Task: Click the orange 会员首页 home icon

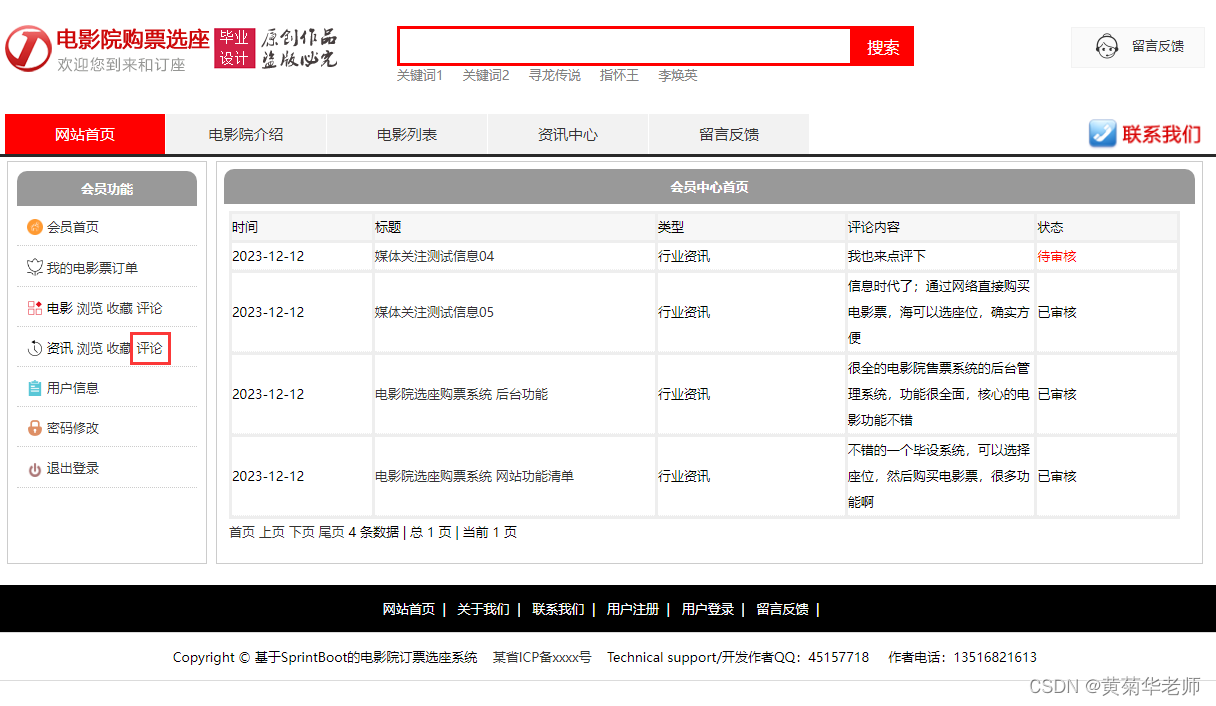Action: [x=35, y=227]
